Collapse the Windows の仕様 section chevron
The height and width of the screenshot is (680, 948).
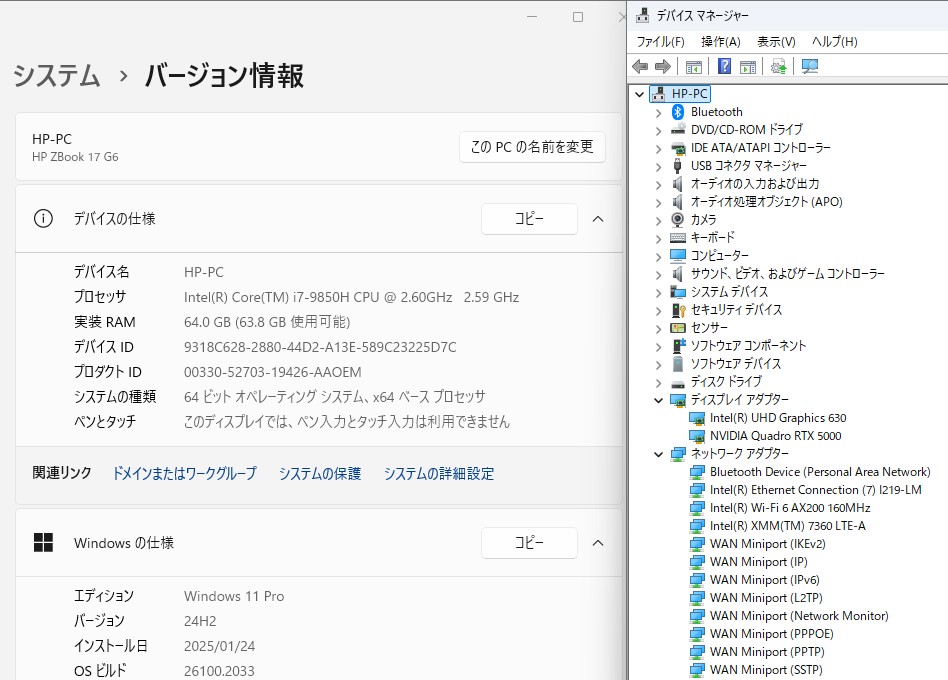[598, 543]
